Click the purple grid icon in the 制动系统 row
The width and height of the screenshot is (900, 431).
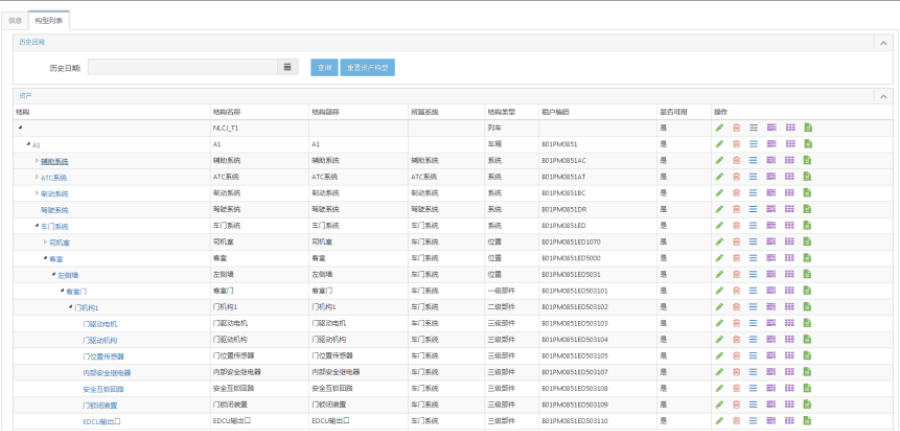(790, 193)
